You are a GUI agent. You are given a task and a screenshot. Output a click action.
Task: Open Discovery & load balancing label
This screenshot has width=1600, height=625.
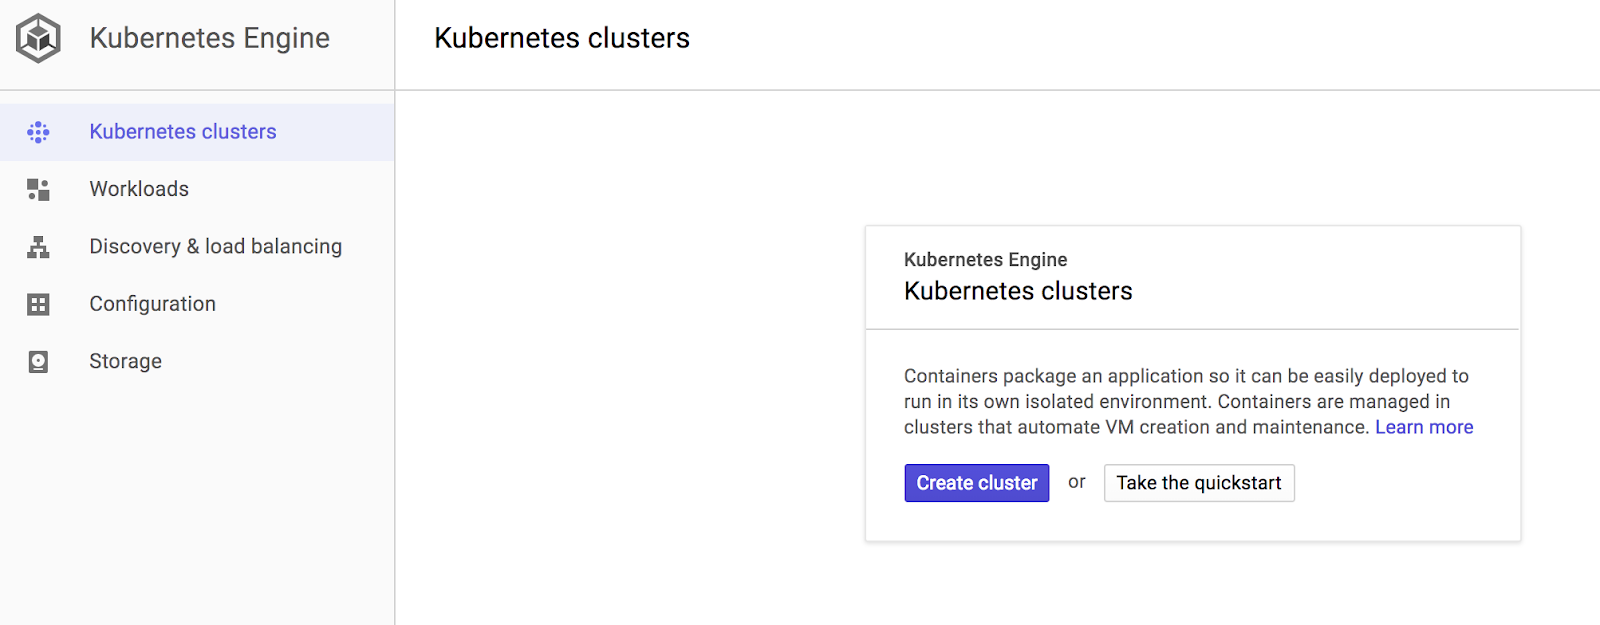click(x=215, y=247)
